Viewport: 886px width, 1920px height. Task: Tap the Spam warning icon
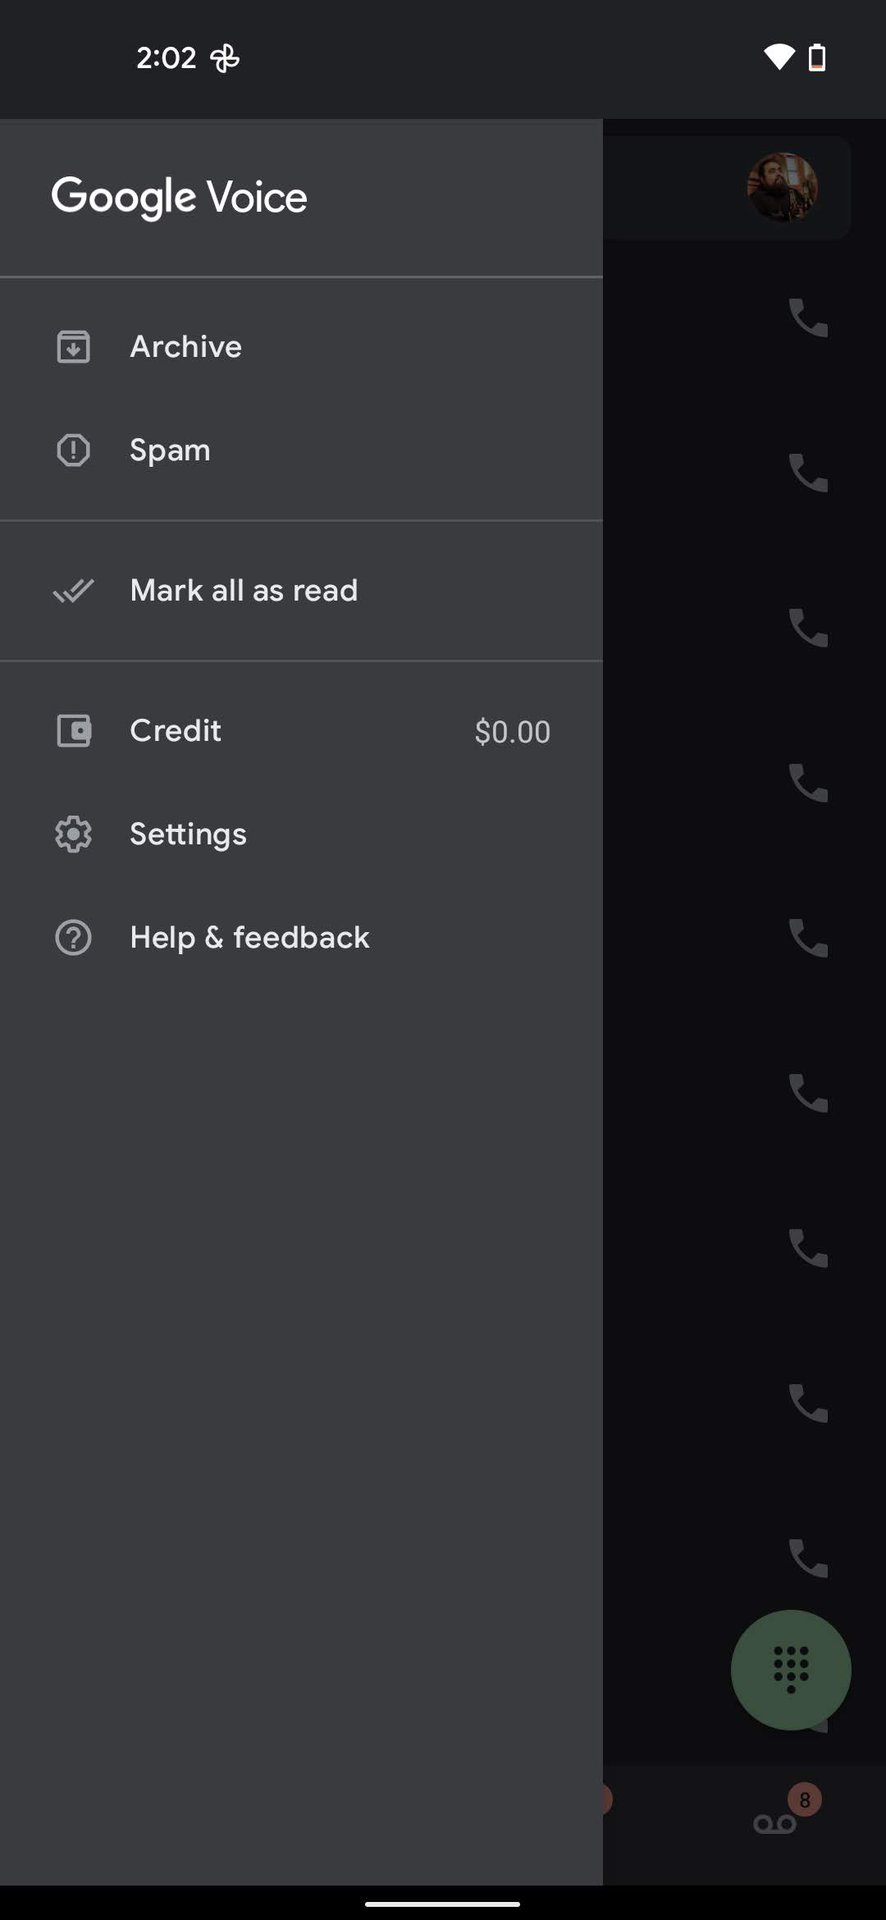[73, 450]
